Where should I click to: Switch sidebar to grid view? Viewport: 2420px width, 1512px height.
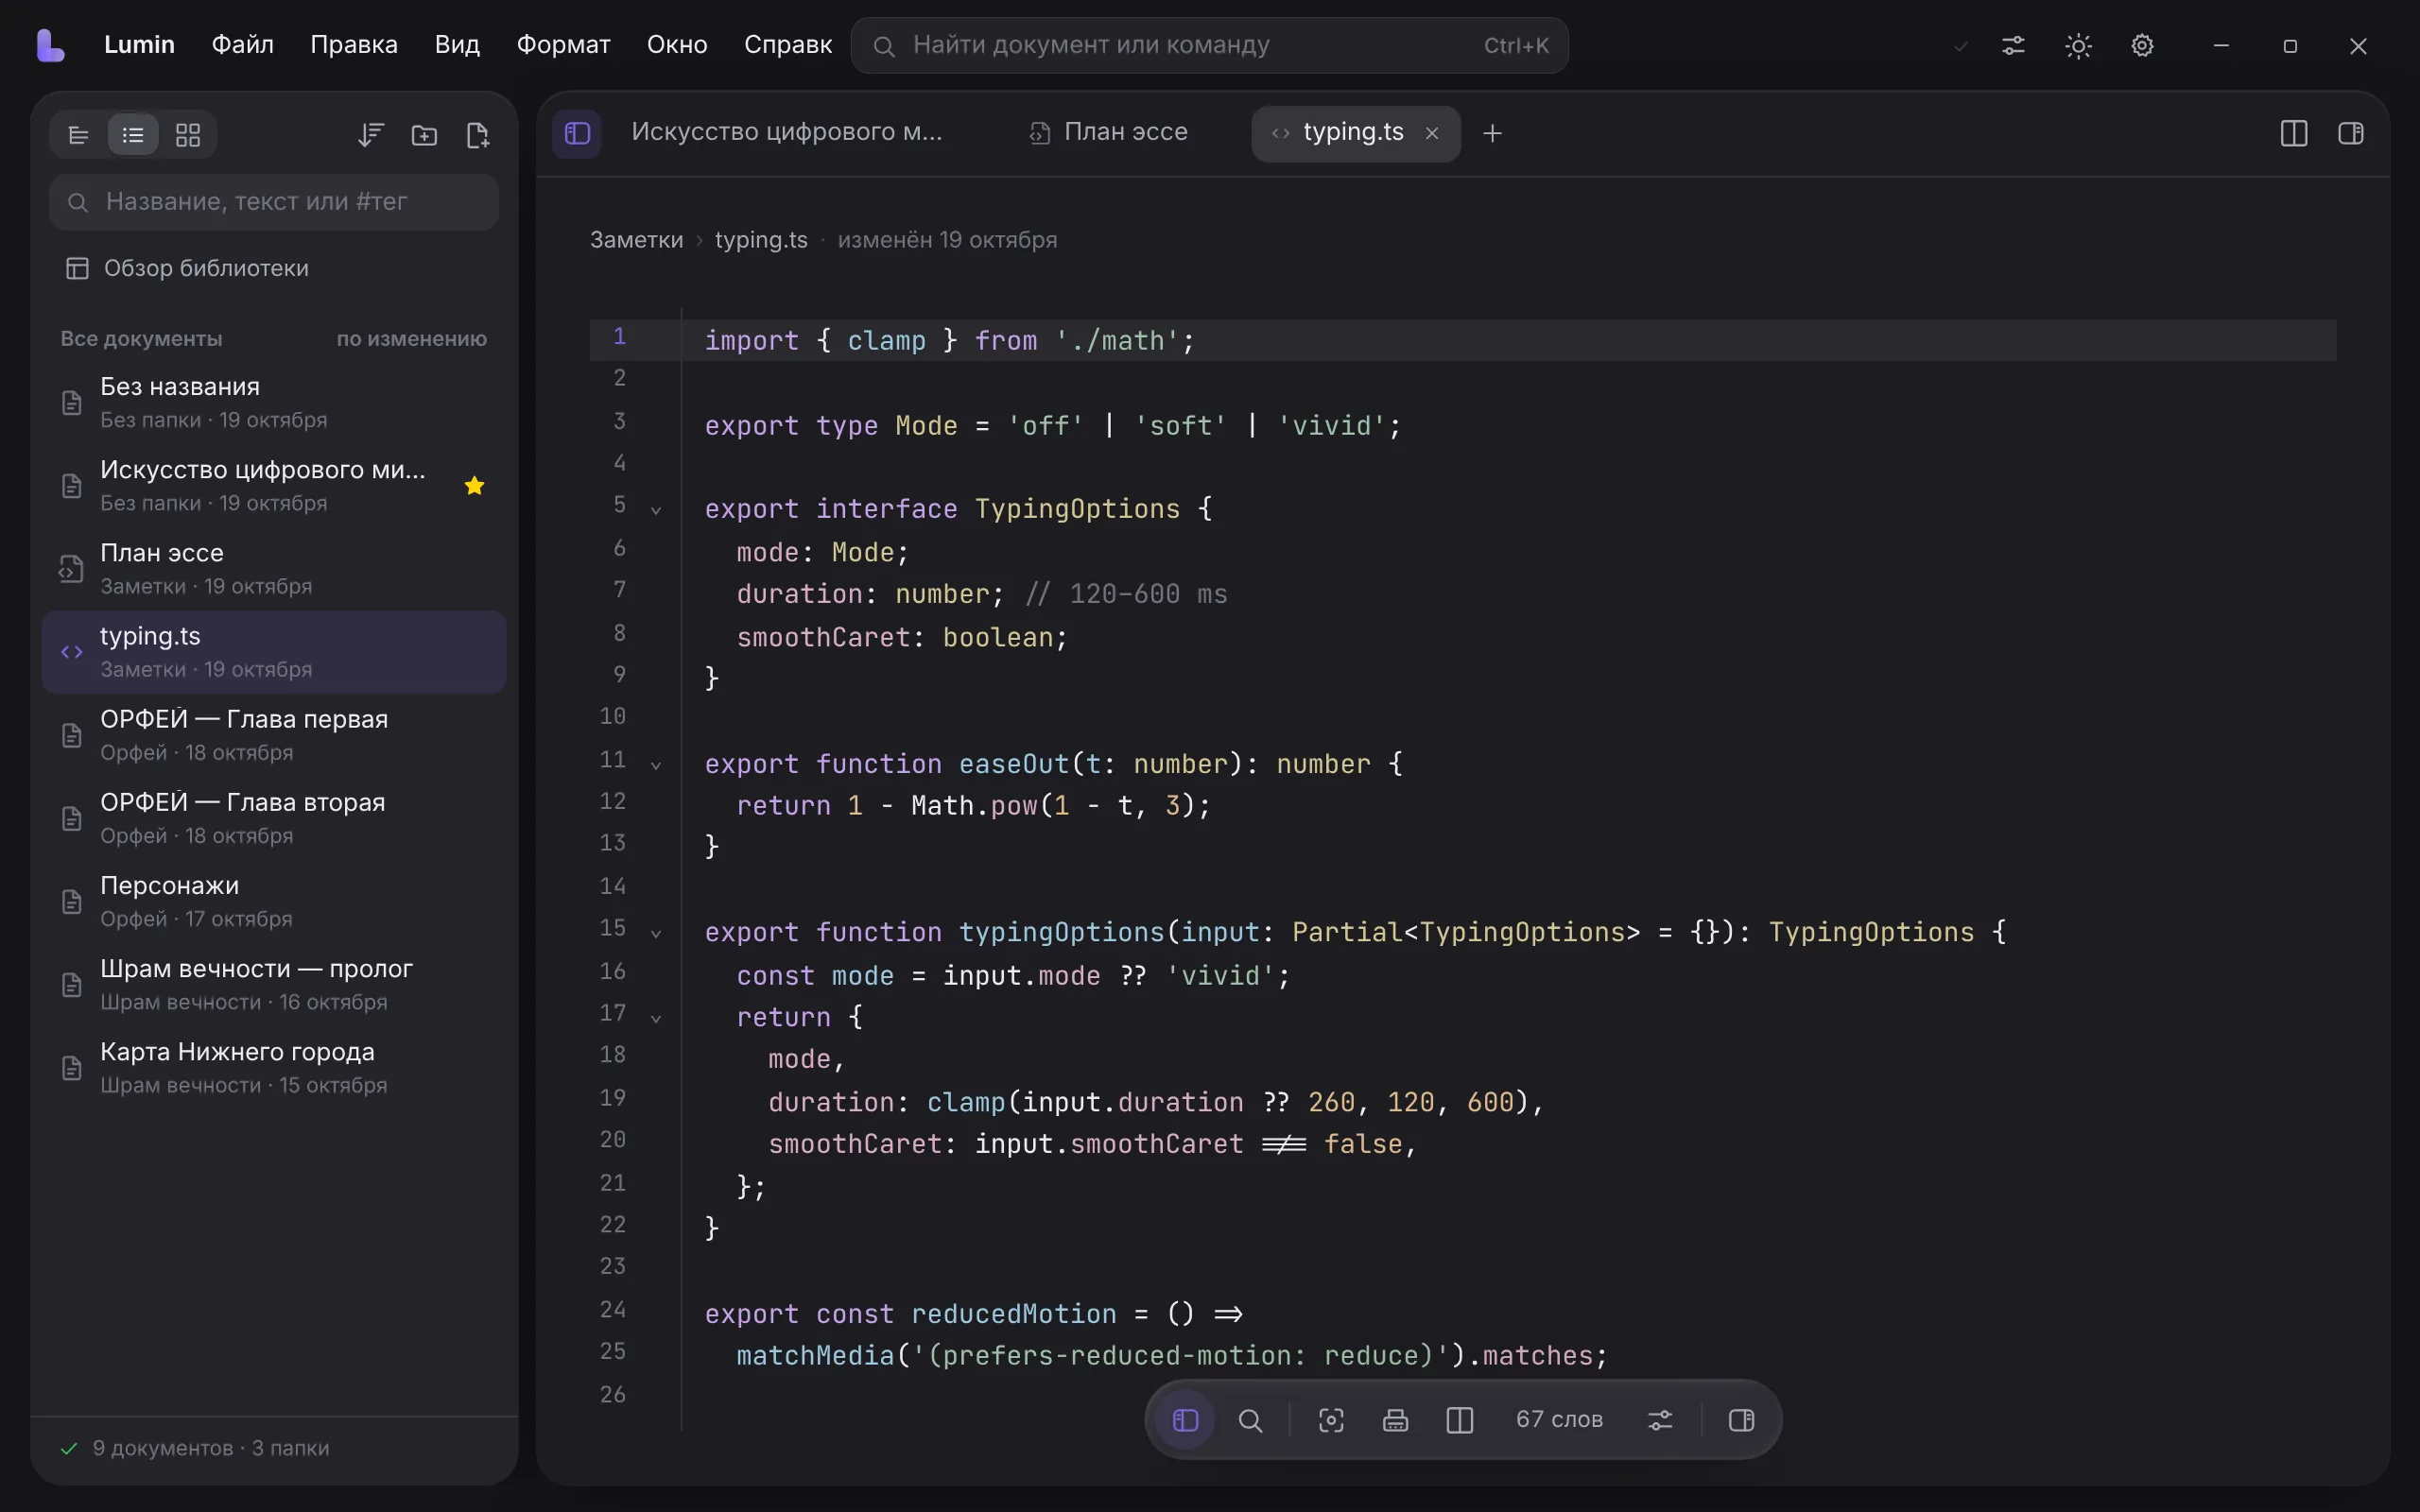pyautogui.click(x=188, y=135)
